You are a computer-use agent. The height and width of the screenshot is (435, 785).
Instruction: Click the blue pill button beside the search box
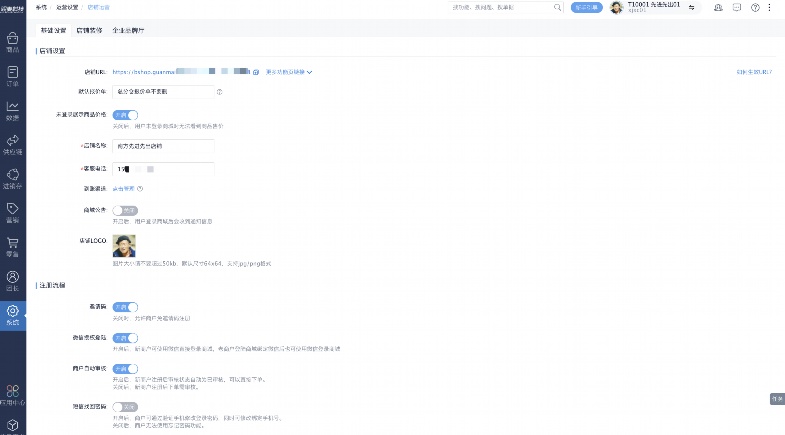586,8
